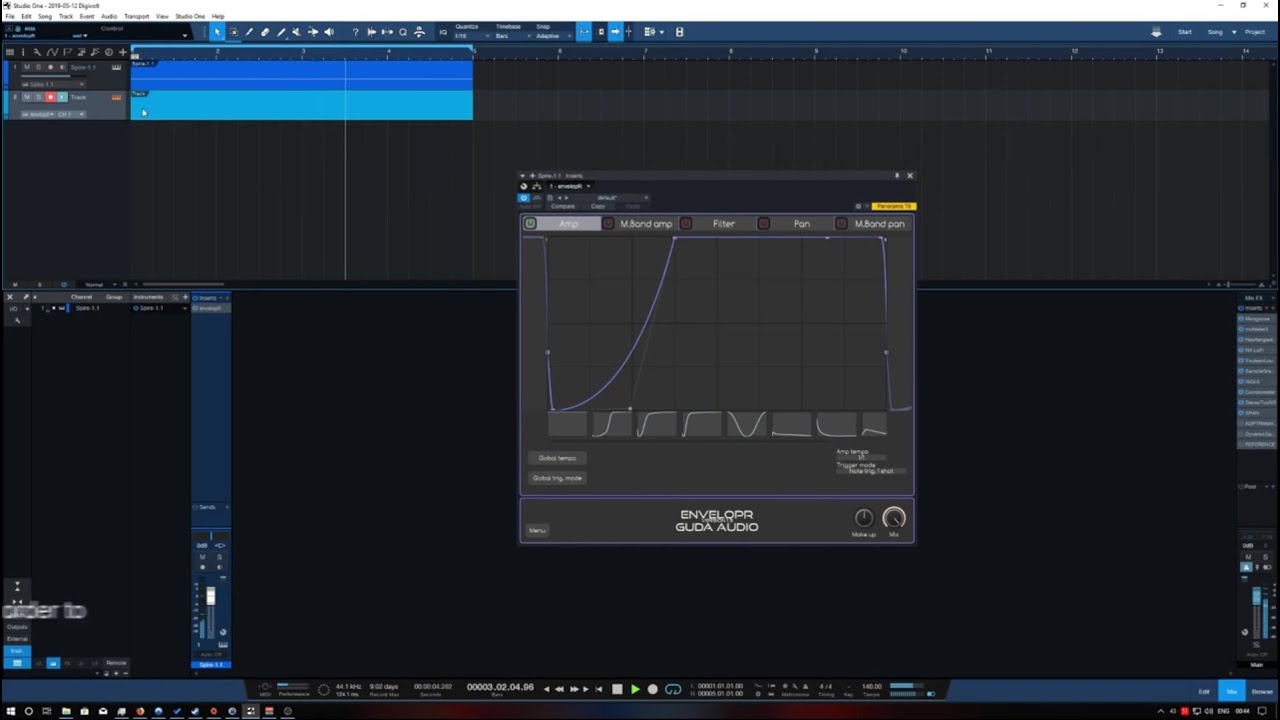Toggle the M.Band pan power button
This screenshot has width=1280, height=720.
842,224
